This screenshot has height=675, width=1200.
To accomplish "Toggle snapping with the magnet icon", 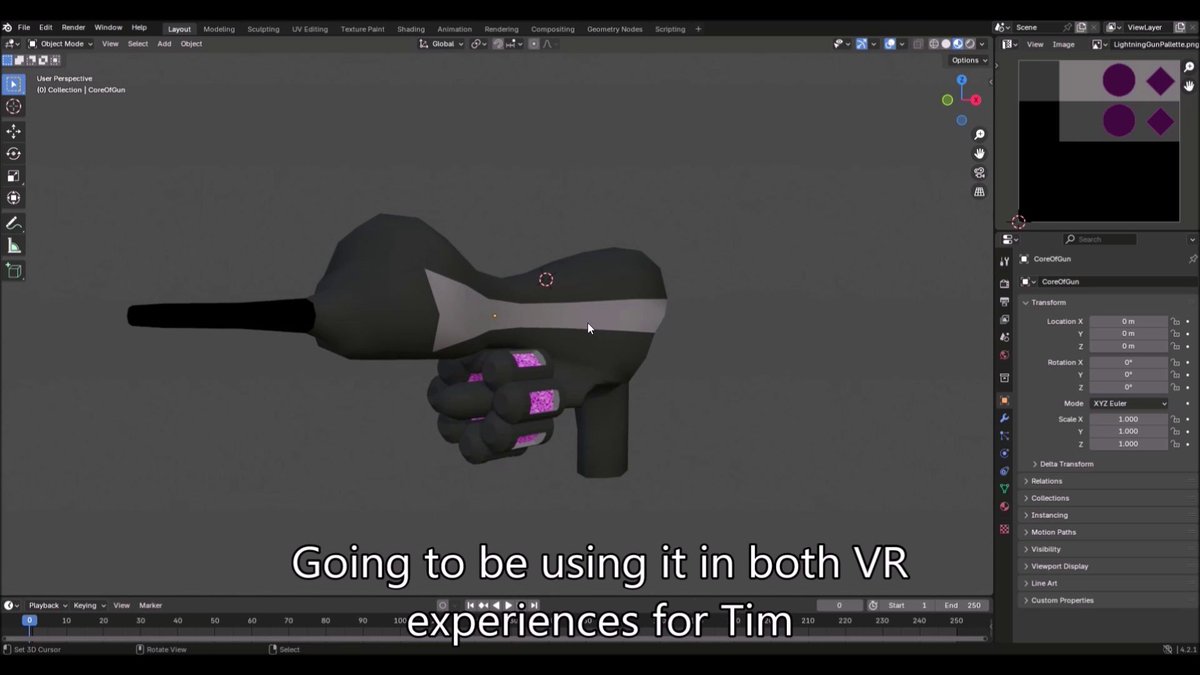I will point(497,43).
